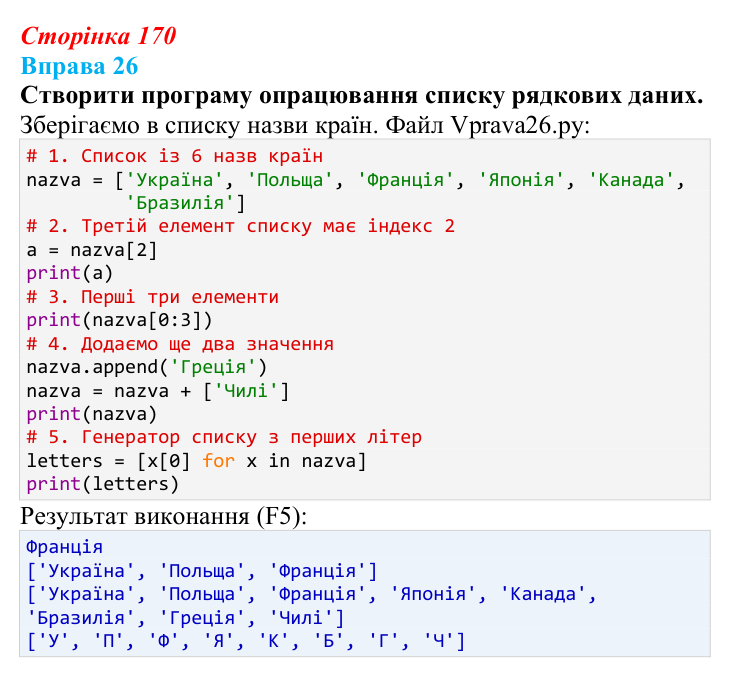This screenshot has height=677, width=730.
Task: Click output list of first letters ['У', 'П', ...]
Action: tap(246, 642)
